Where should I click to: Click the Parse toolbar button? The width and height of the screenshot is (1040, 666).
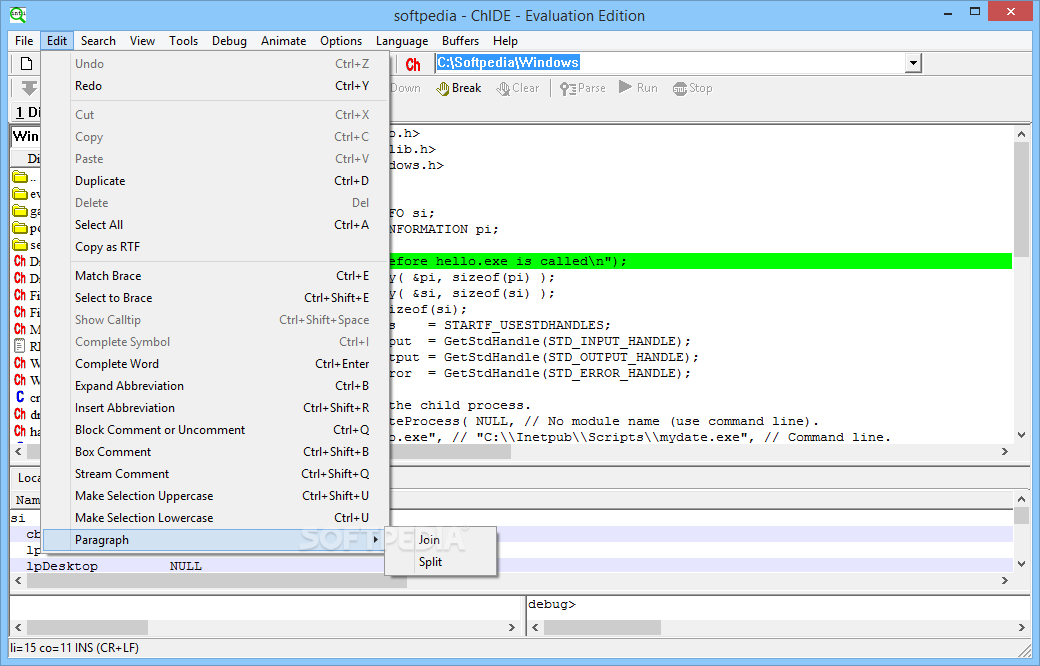(582, 88)
